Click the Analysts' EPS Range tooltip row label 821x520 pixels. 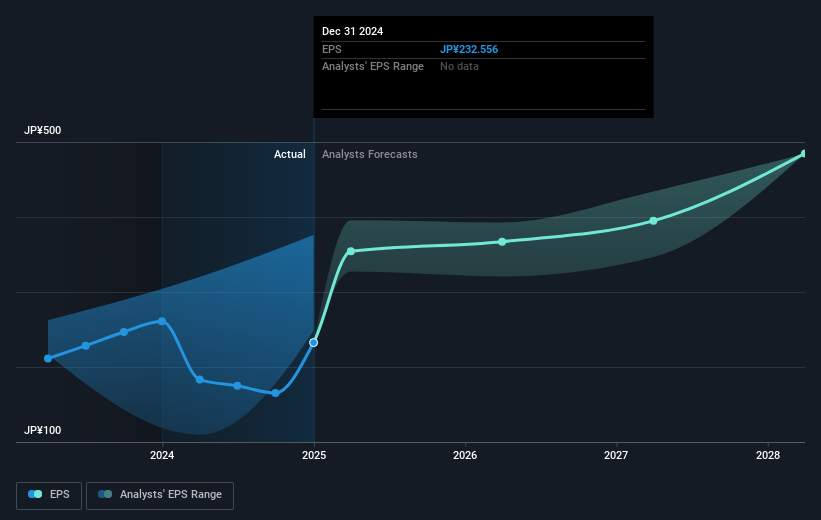(x=373, y=67)
